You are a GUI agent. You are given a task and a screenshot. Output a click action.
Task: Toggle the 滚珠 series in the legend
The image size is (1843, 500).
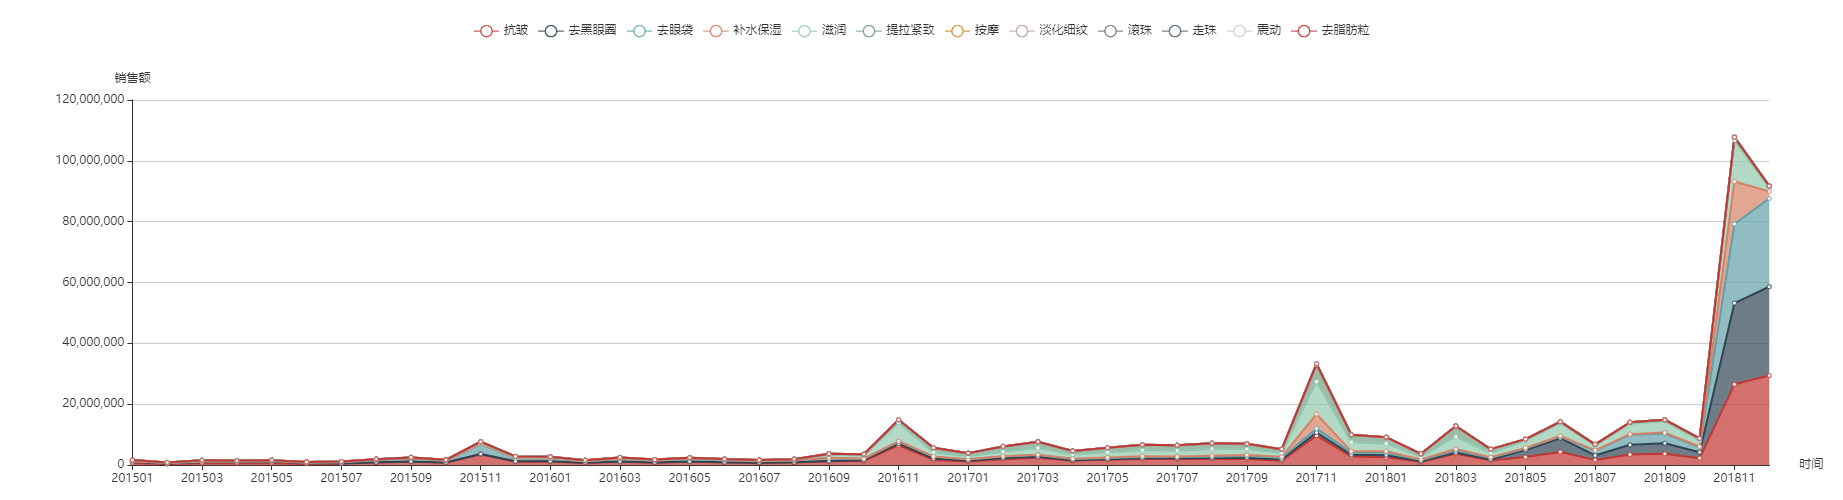click(x=1125, y=30)
